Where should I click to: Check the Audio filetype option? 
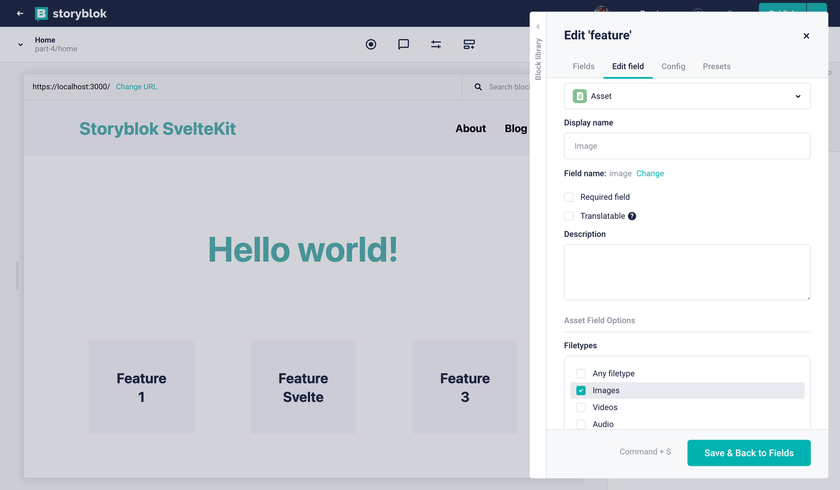581,424
